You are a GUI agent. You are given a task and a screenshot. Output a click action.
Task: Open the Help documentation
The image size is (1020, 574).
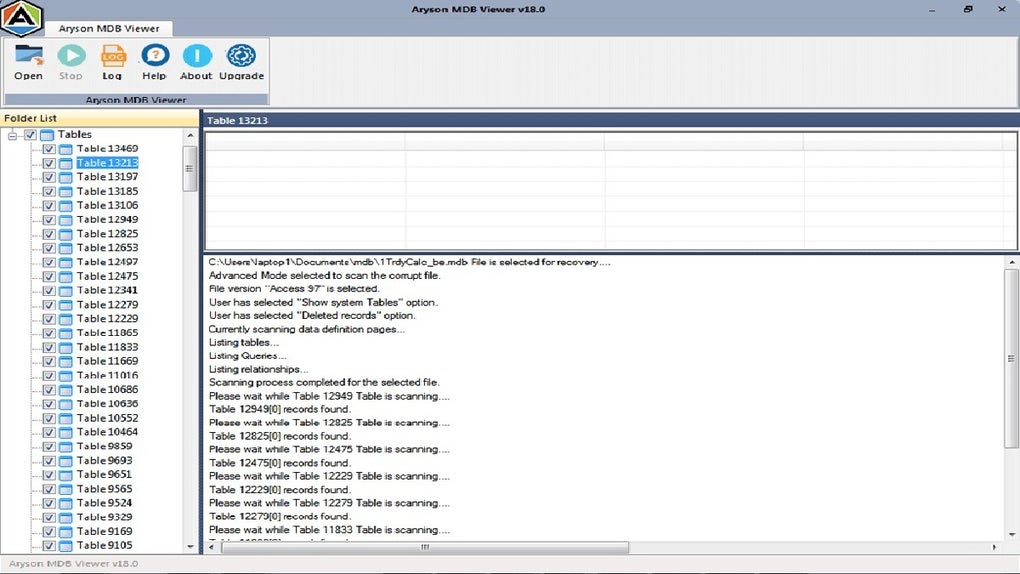[155, 62]
